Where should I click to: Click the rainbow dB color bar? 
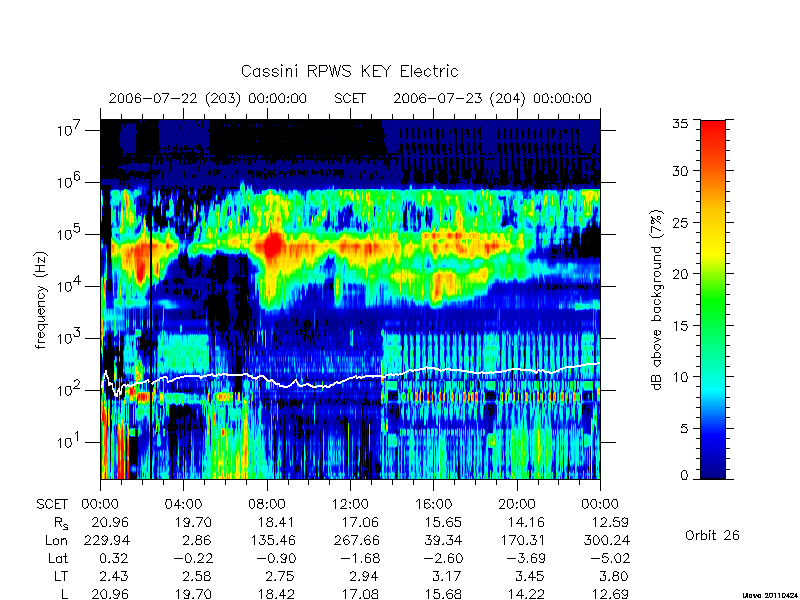pyautogui.click(x=713, y=299)
